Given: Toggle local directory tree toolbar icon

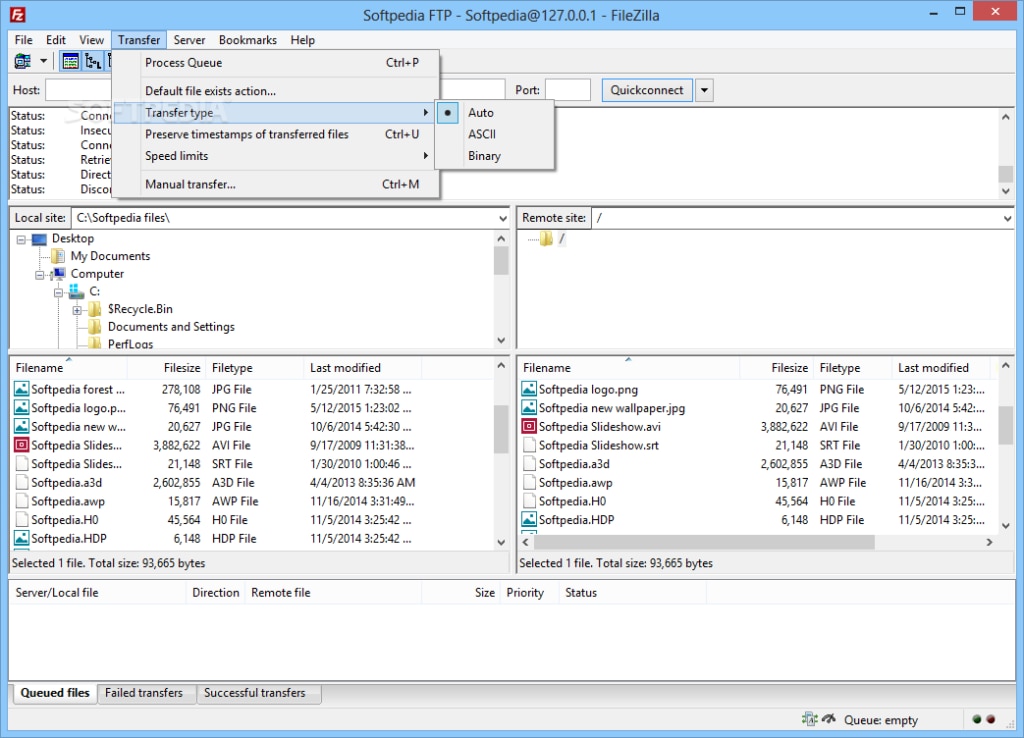Looking at the screenshot, I should point(93,61).
